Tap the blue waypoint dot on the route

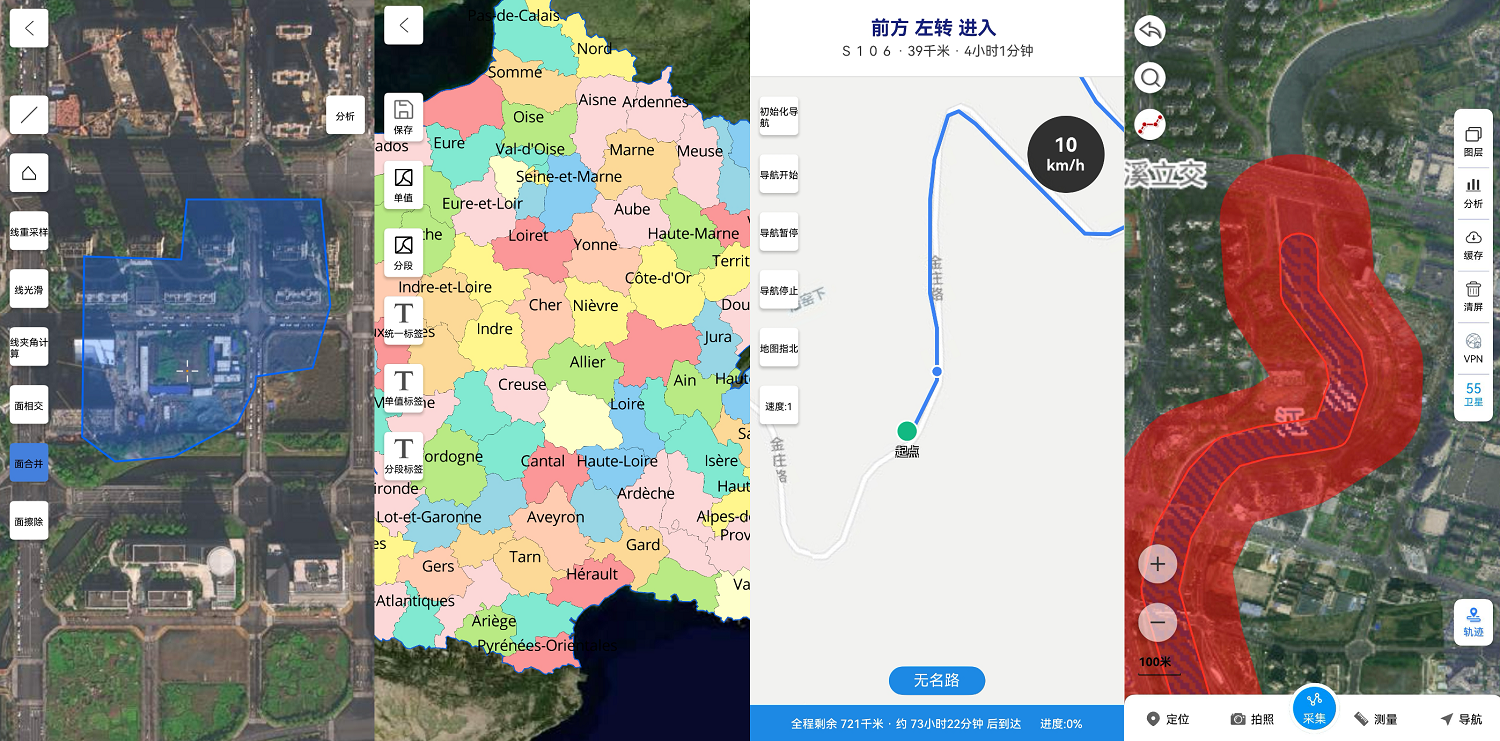tap(937, 372)
